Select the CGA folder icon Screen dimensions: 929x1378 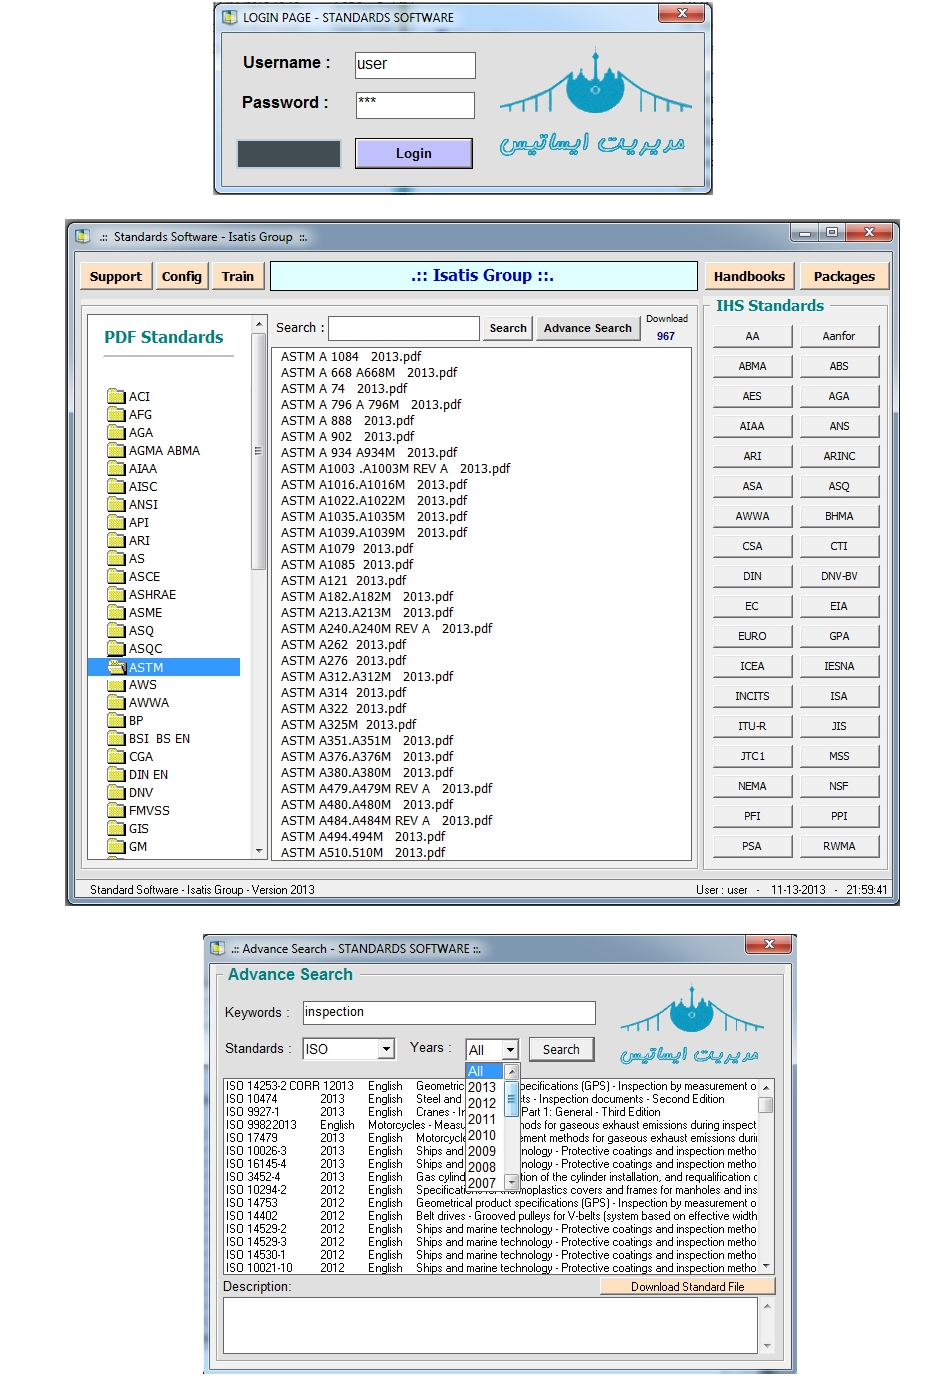[116, 757]
